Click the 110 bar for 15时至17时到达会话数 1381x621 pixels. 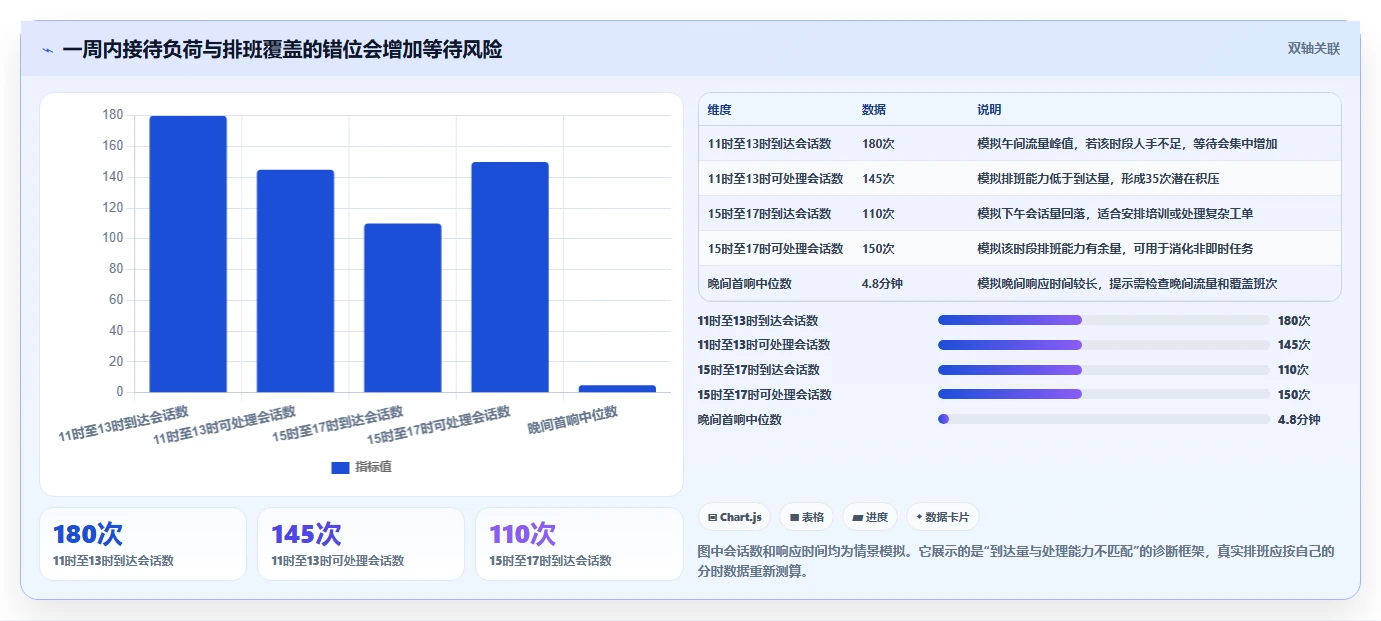point(402,308)
